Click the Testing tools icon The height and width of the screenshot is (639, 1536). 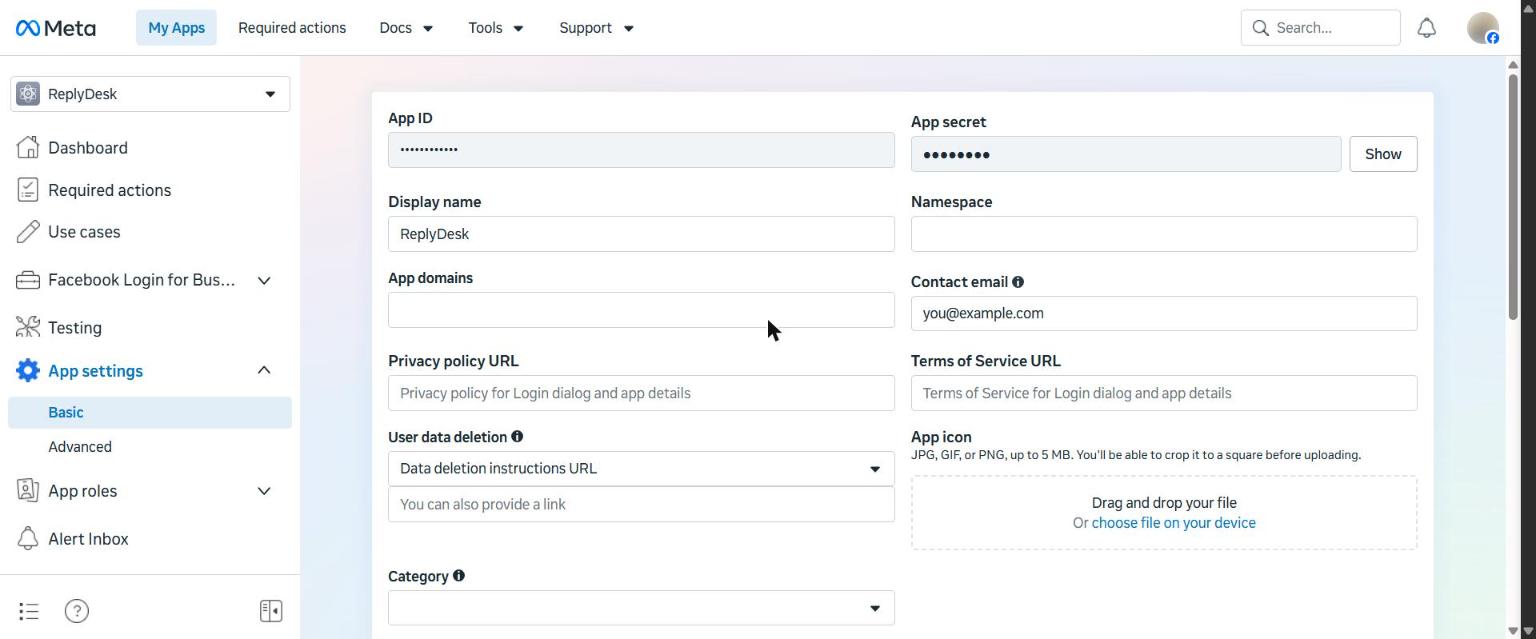click(28, 327)
